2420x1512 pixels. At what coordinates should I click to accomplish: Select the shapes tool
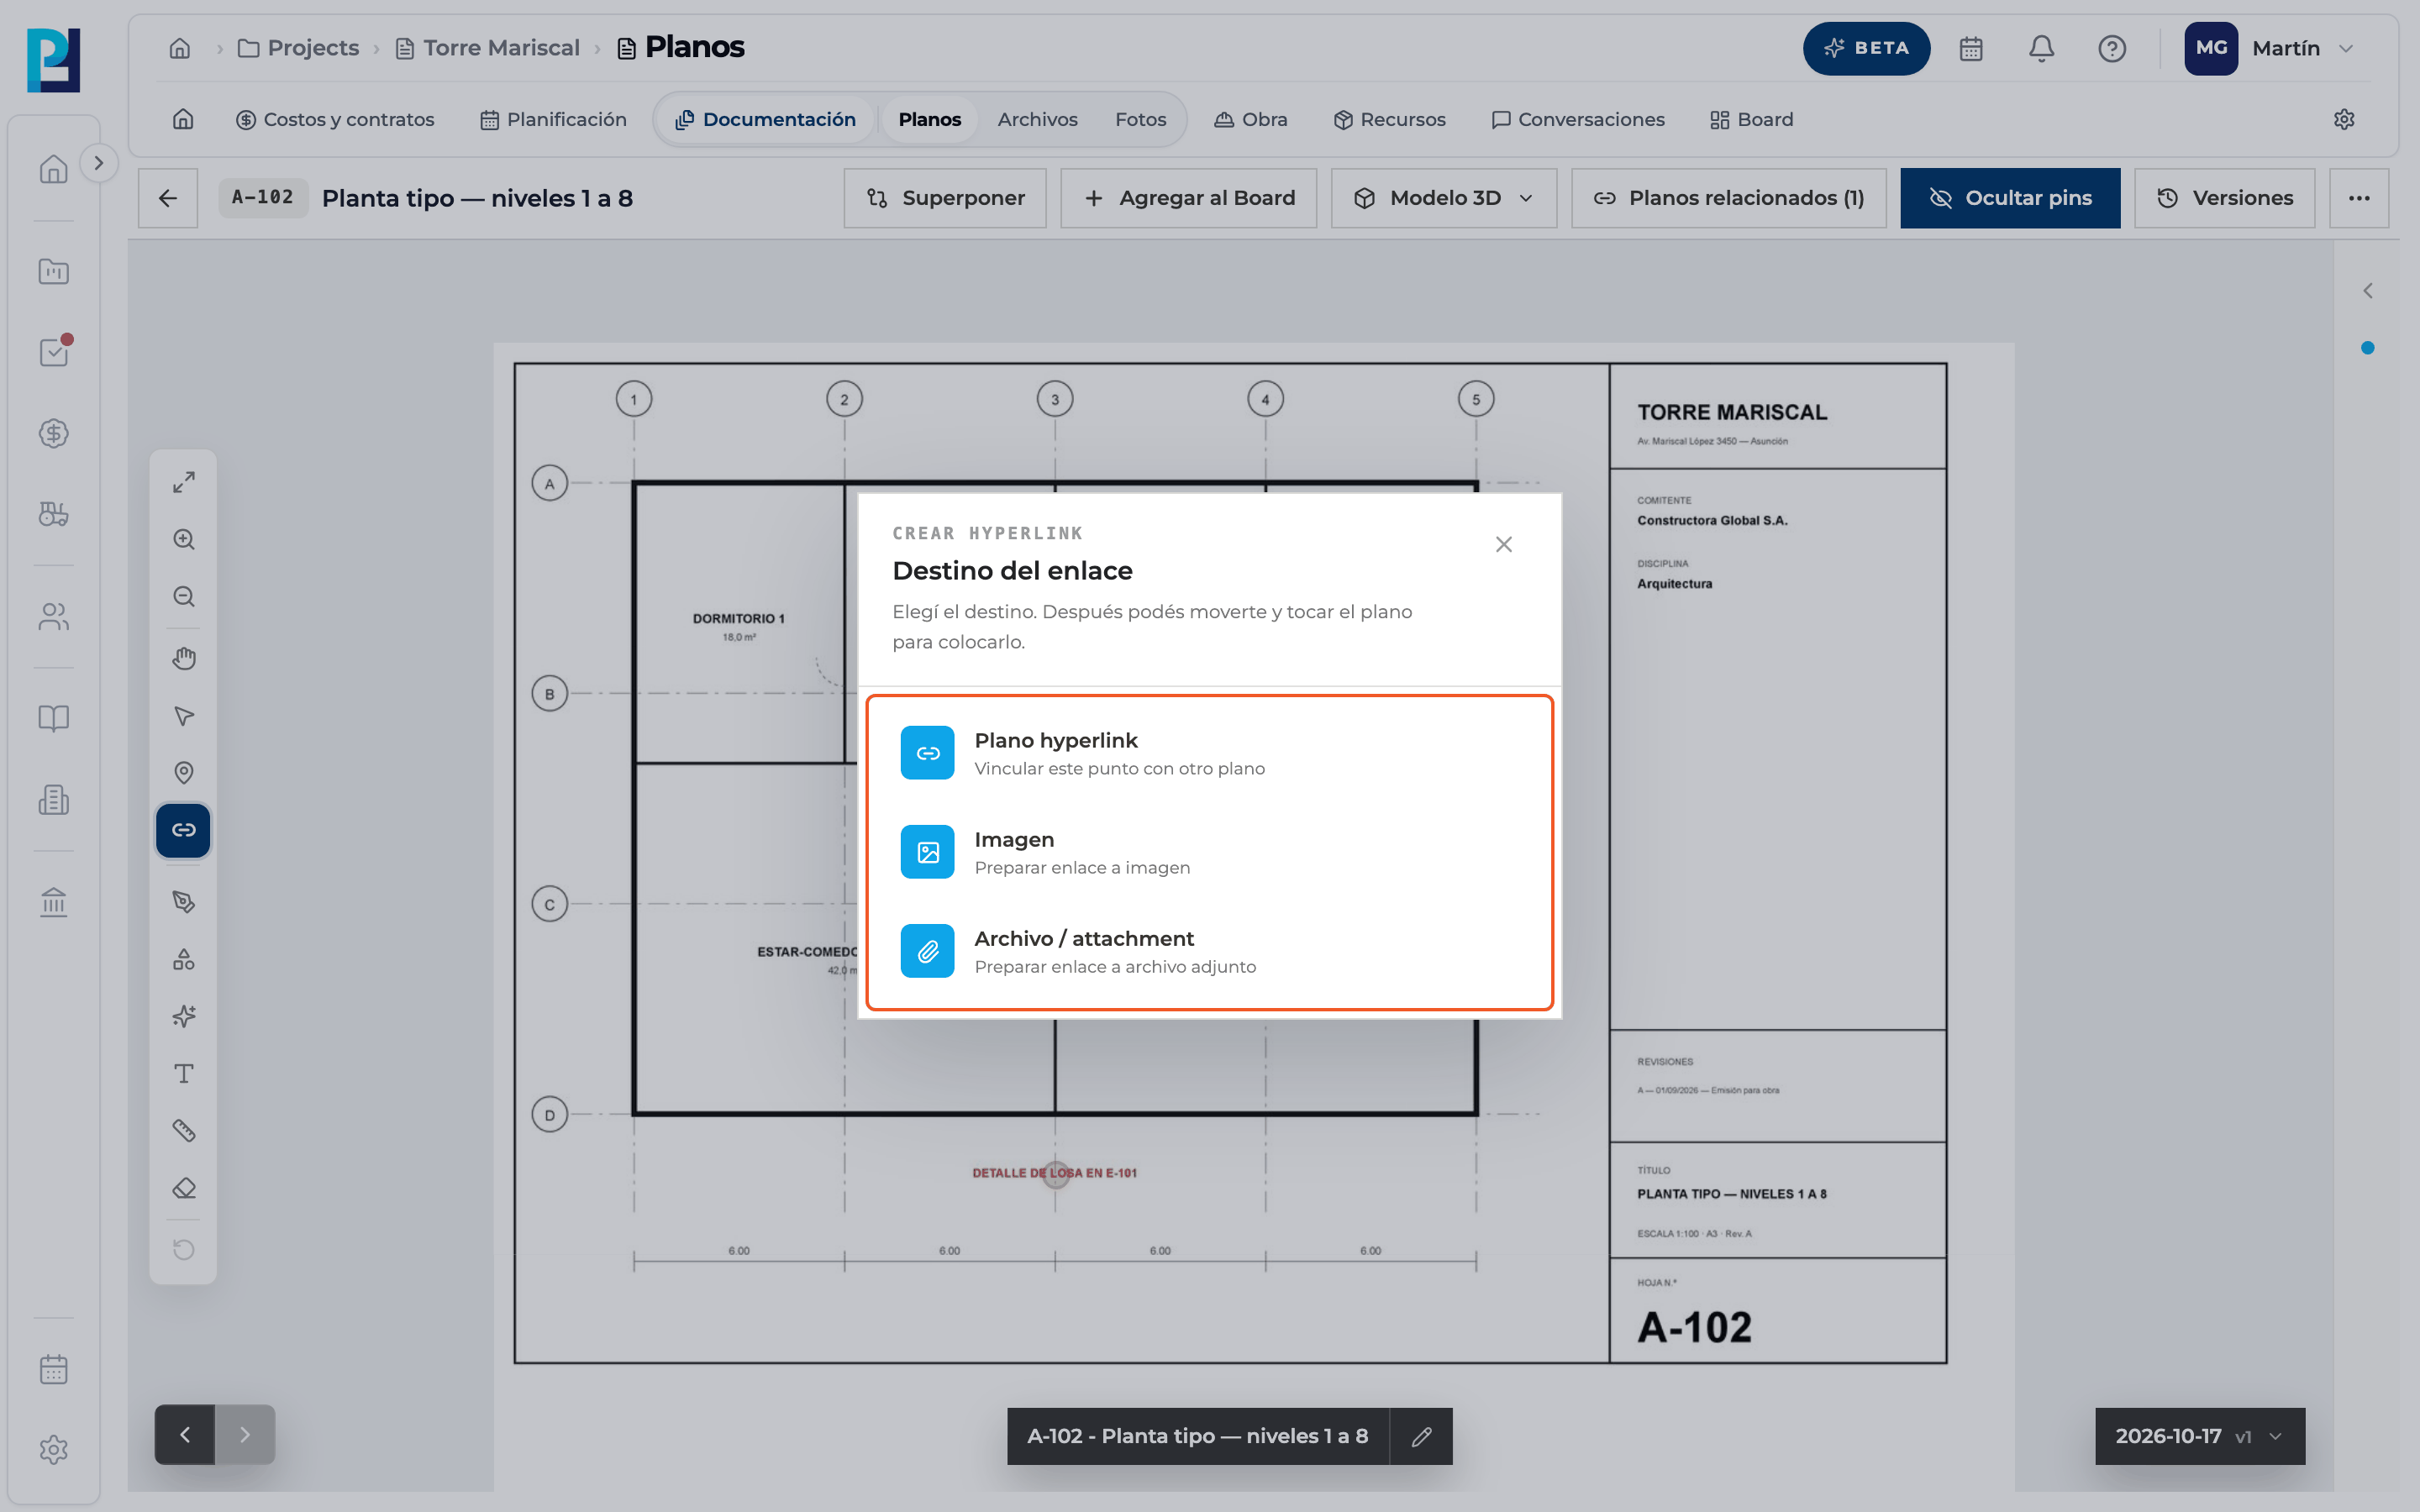pyautogui.click(x=183, y=960)
